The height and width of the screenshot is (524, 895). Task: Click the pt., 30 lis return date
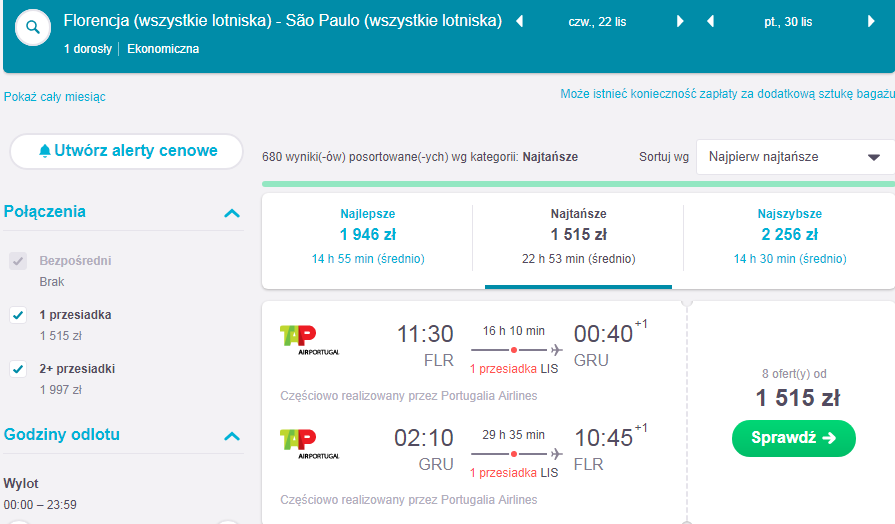click(788, 22)
